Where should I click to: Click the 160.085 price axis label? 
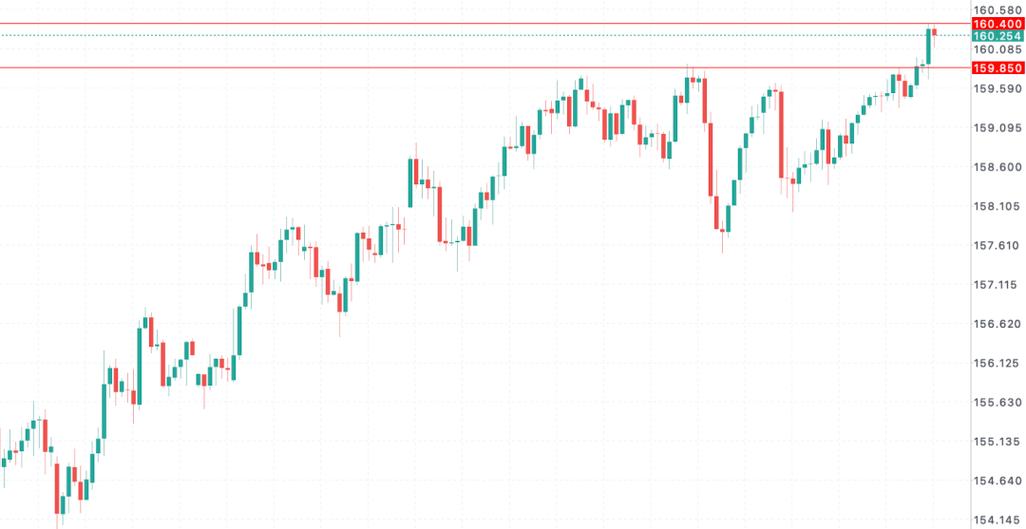tap(997, 49)
